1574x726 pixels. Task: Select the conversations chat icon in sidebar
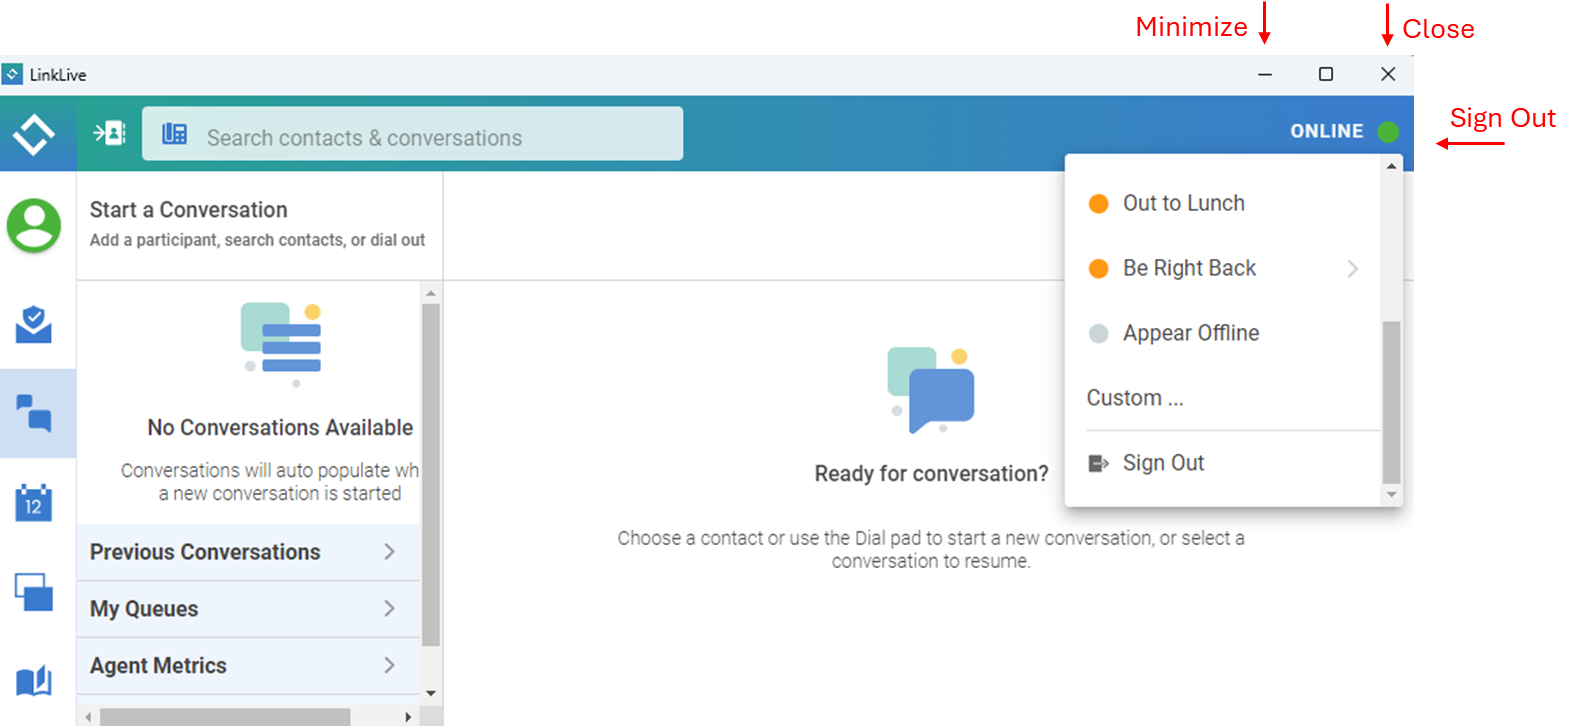point(34,412)
